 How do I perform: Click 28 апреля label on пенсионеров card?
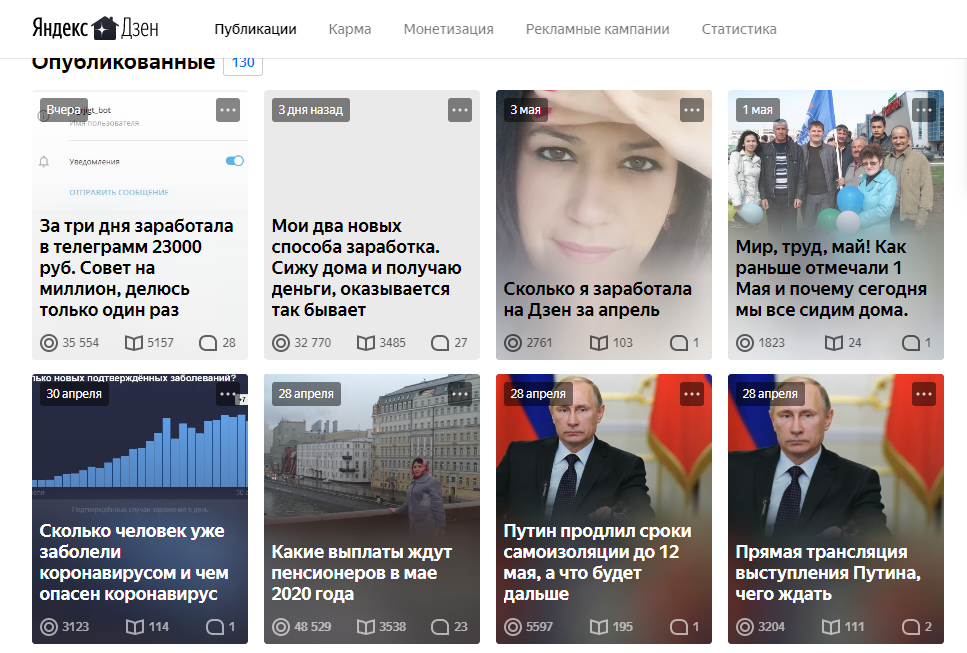click(x=306, y=393)
